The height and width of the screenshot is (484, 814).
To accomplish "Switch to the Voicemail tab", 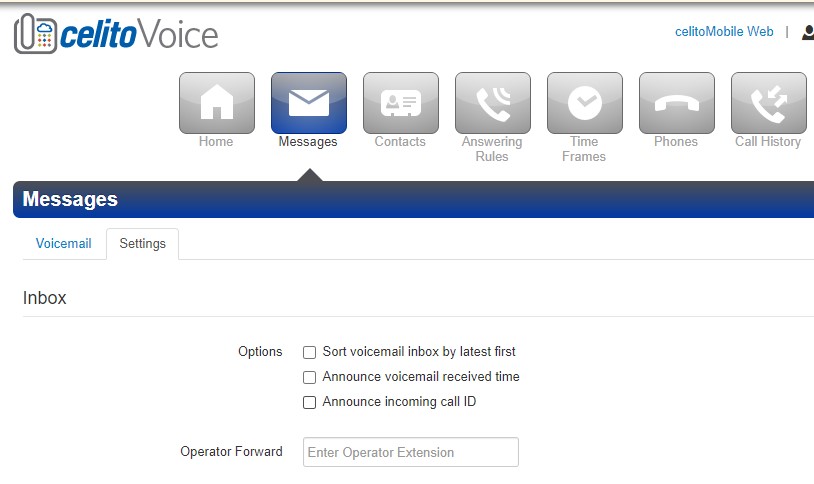I will point(63,244).
